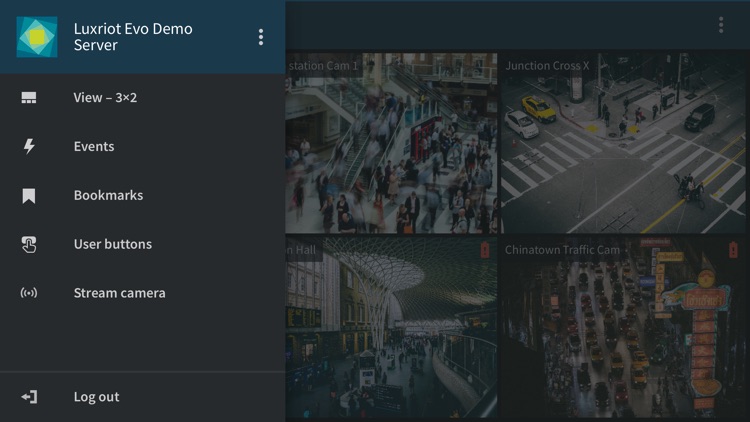Screen dimensions: 750x422
Task: Click the Luxriot Evo app logo
Action: pos(37,37)
